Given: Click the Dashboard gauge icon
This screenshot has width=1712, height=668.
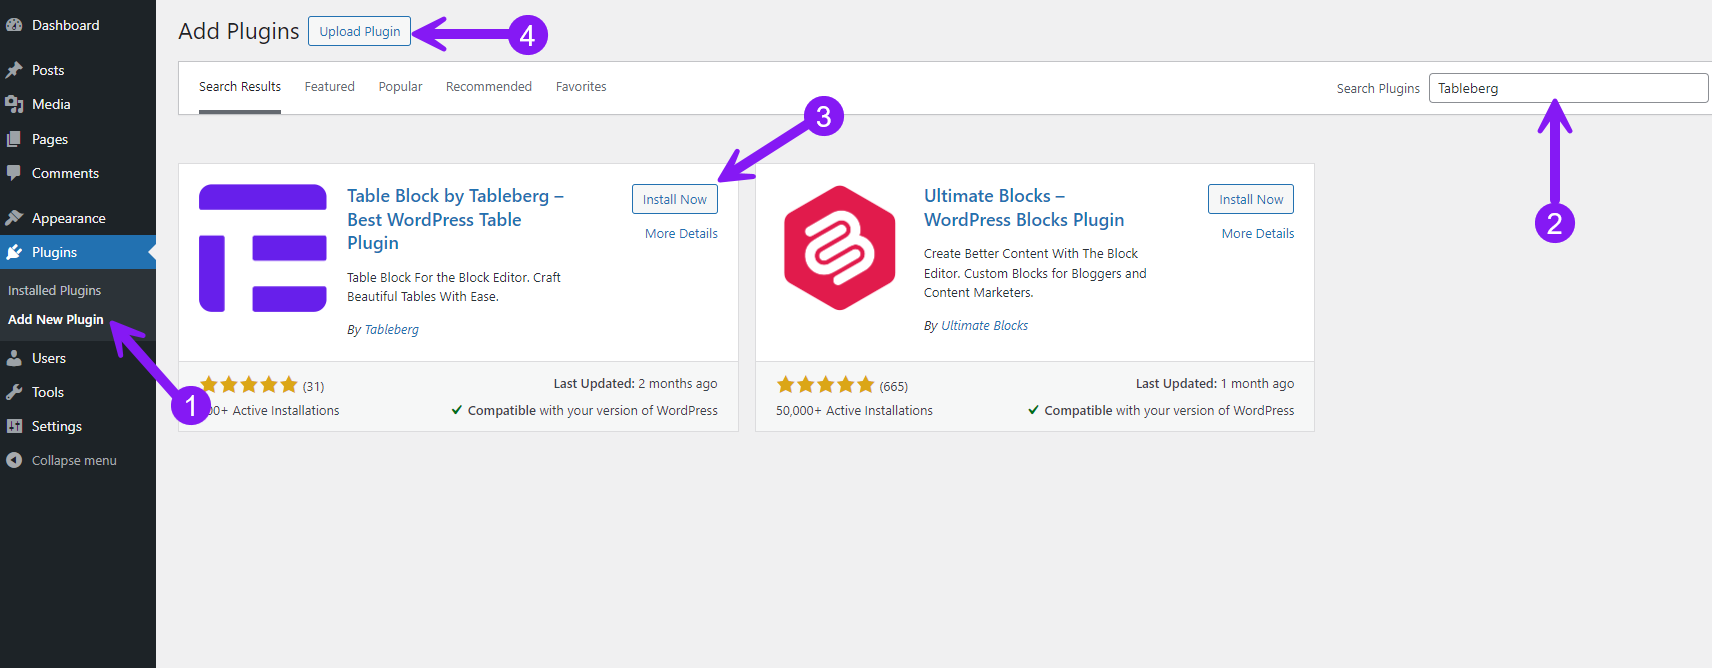Looking at the screenshot, I should tap(14, 25).
